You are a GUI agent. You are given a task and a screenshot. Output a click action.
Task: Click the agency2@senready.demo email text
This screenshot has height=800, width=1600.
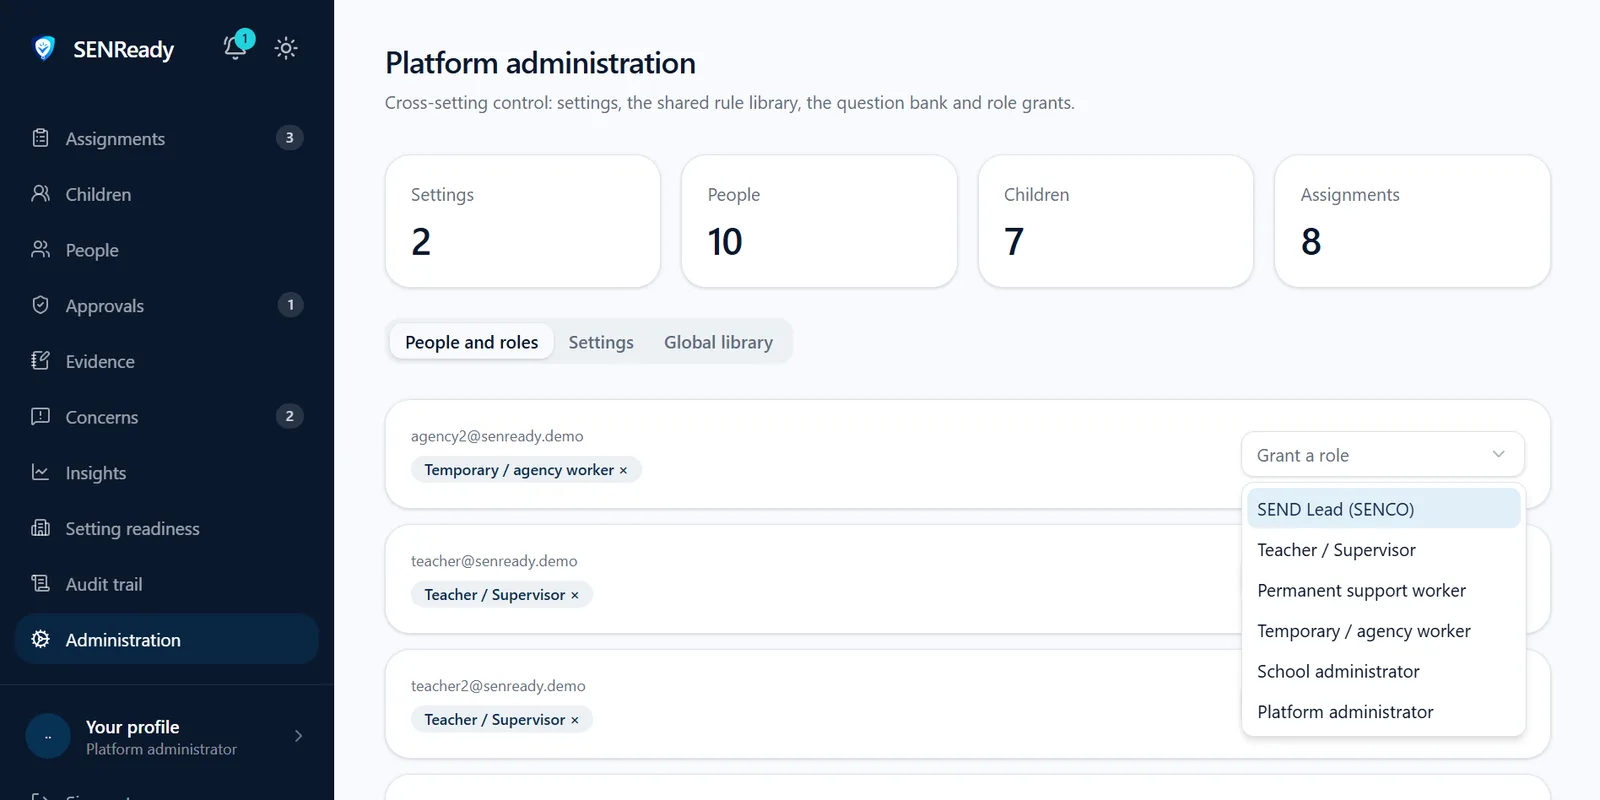point(497,436)
